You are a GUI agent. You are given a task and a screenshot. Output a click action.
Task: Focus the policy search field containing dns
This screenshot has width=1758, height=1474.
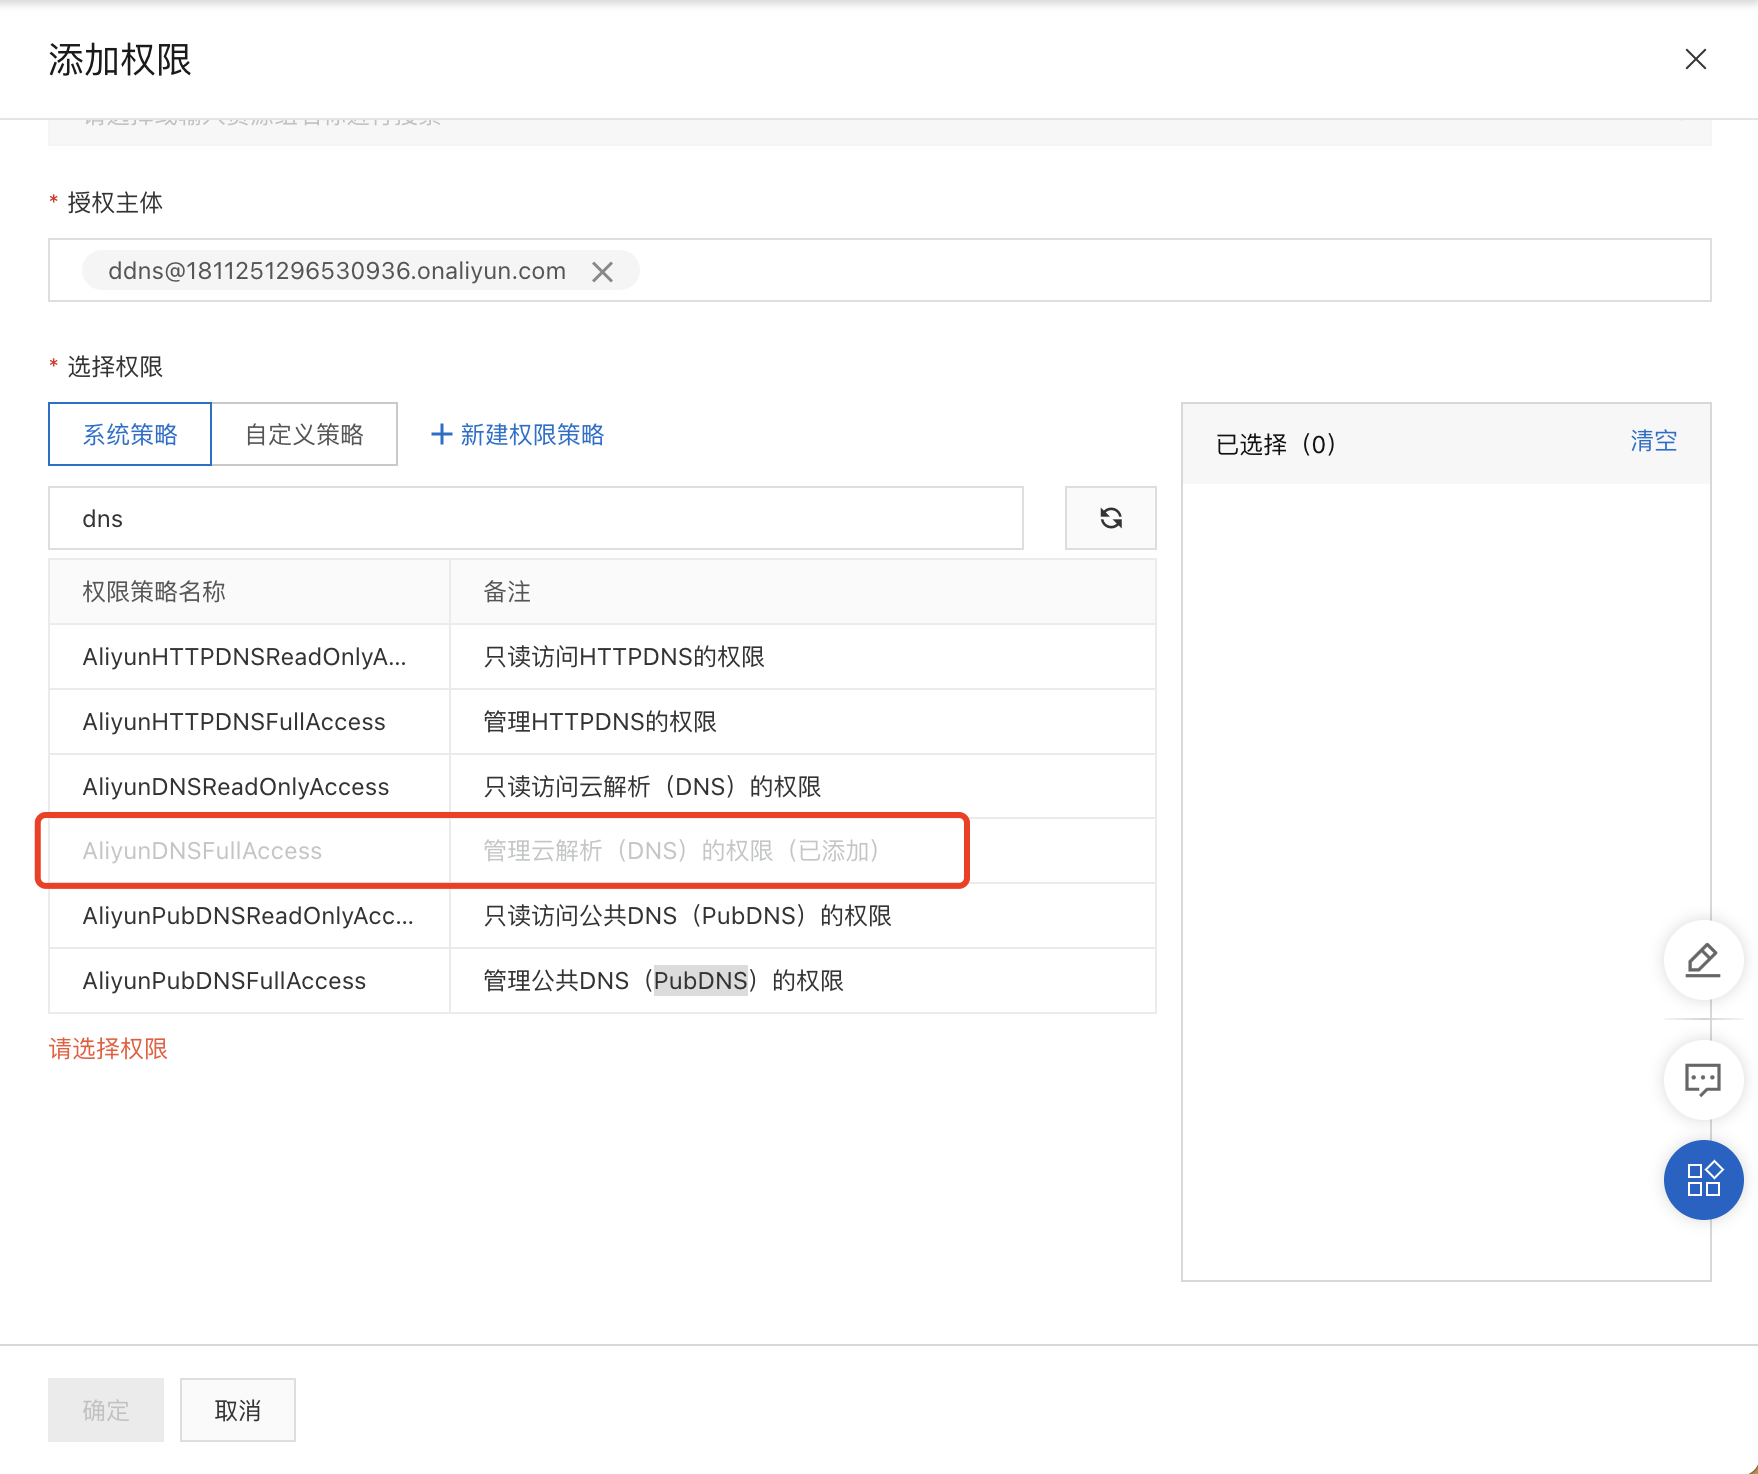(536, 518)
